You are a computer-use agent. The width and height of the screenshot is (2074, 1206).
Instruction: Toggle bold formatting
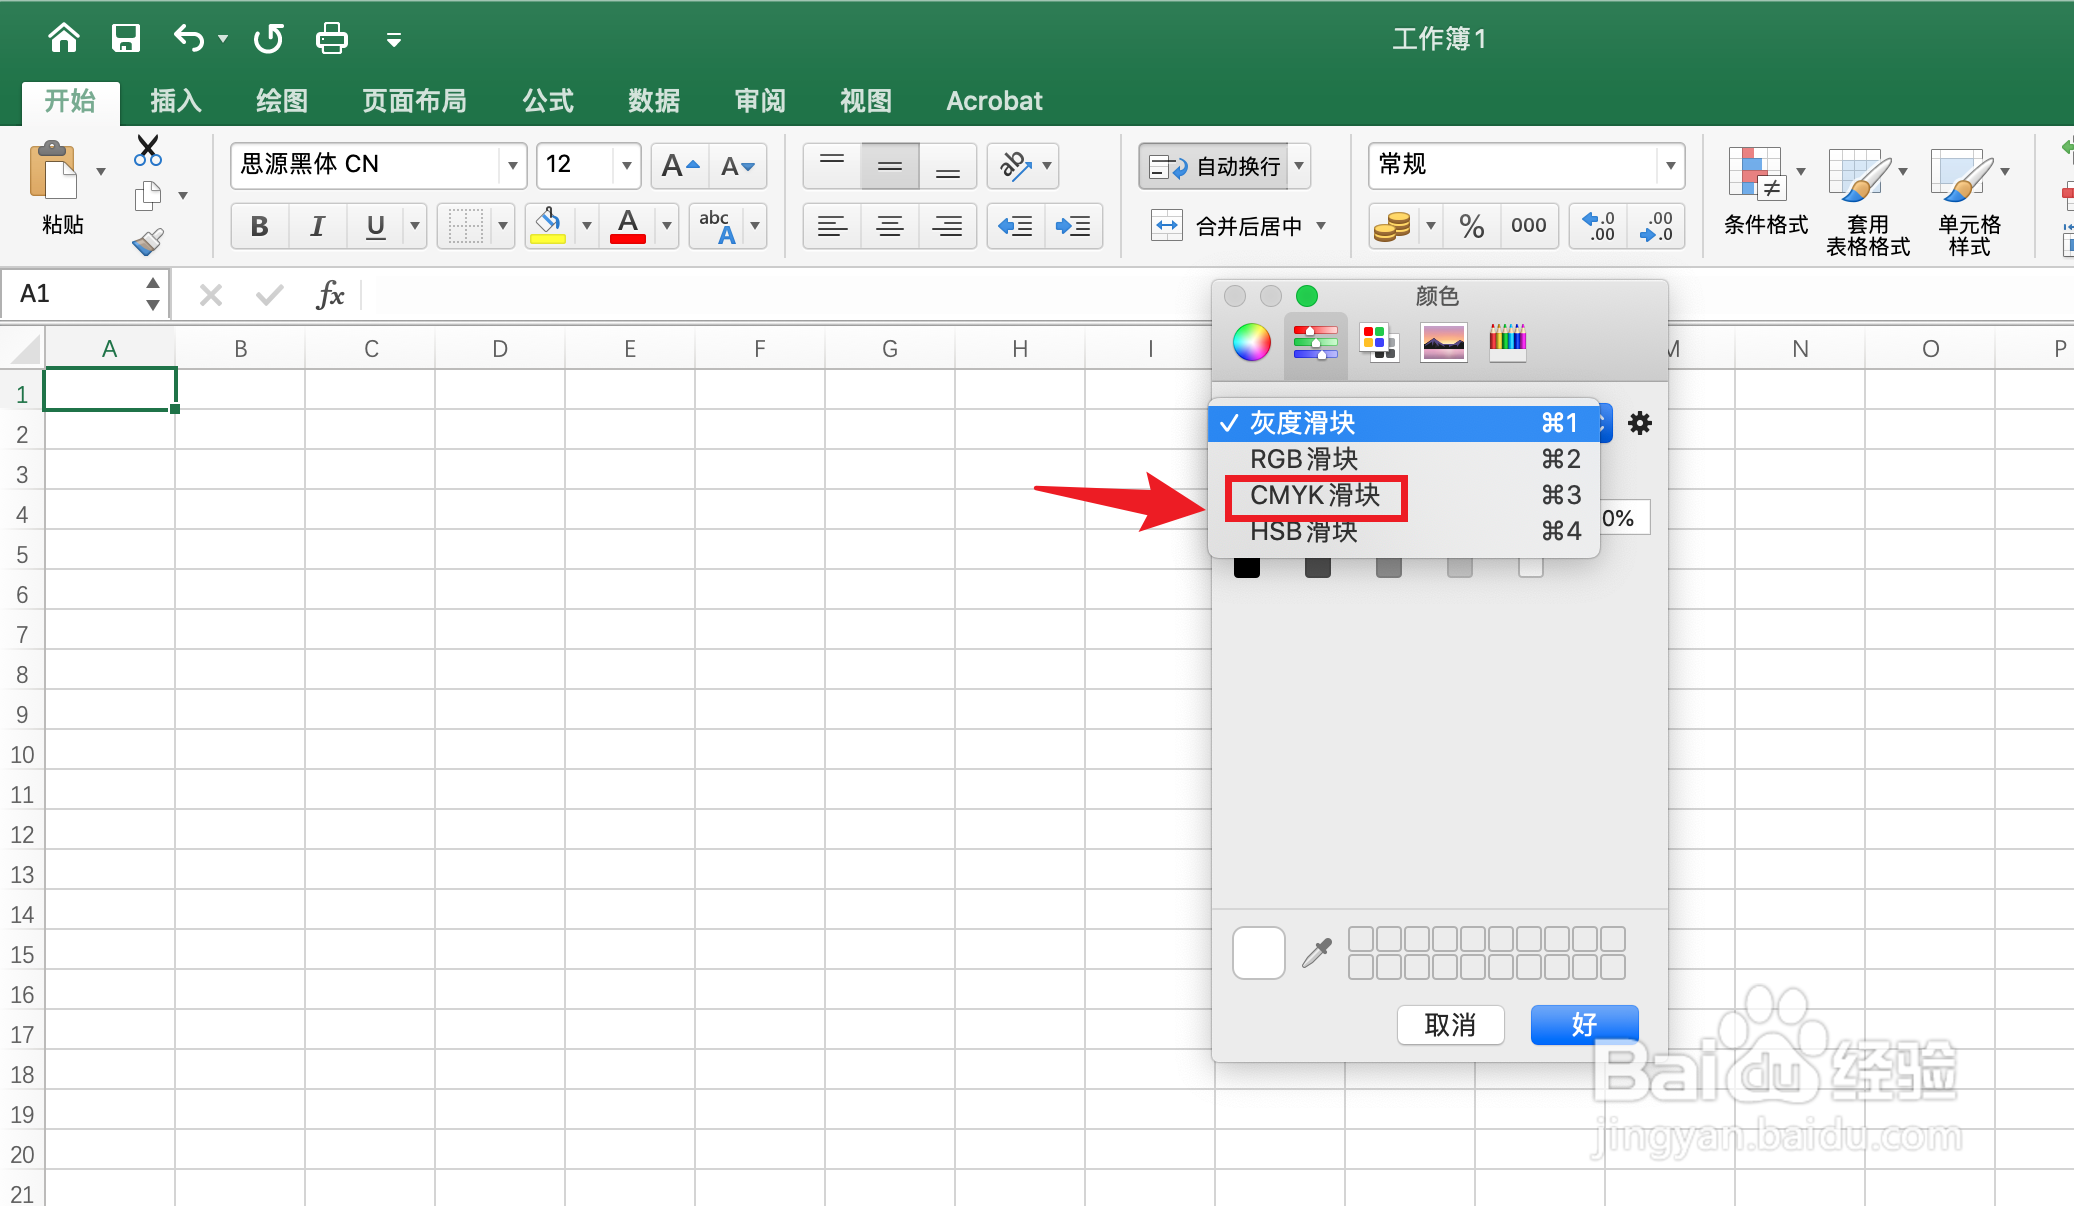pos(260,227)
